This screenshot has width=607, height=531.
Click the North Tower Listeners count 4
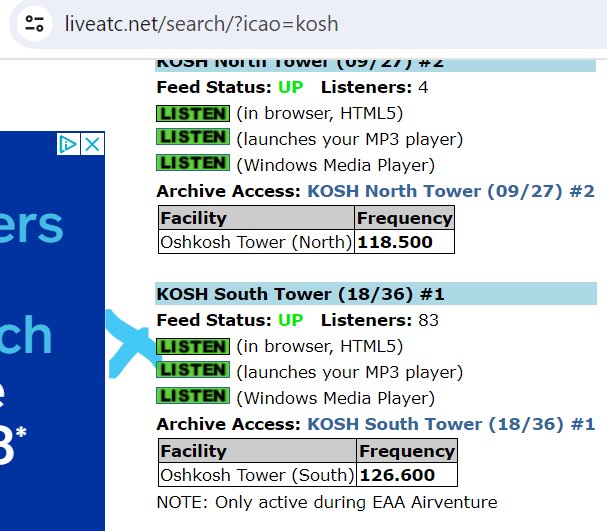tap(423, 87)
